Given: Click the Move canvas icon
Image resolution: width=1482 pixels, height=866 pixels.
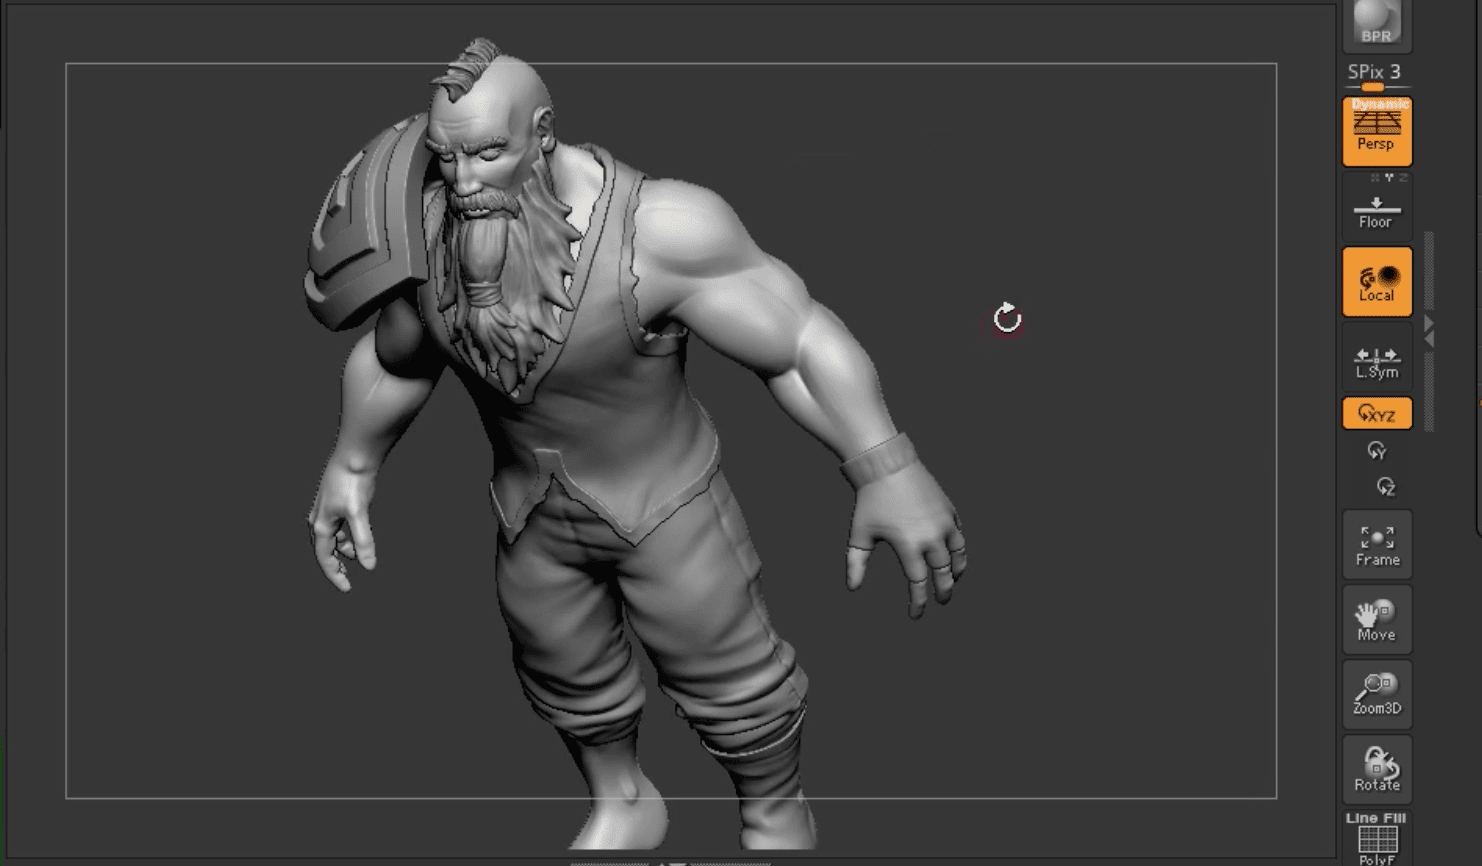Looking at the screenshot, I should coord(1376,620).
